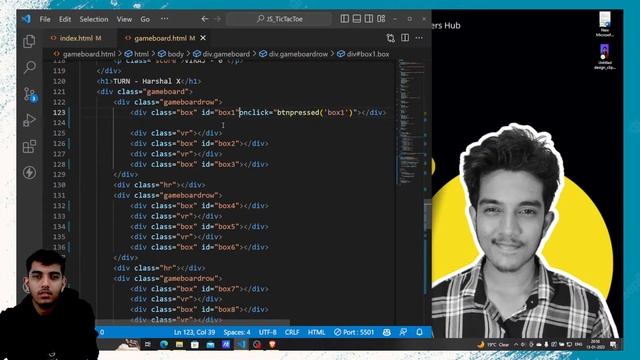The image size is (640, 360).
Task: Click the weather widget in the taskbar
Action: pos(493,344)
